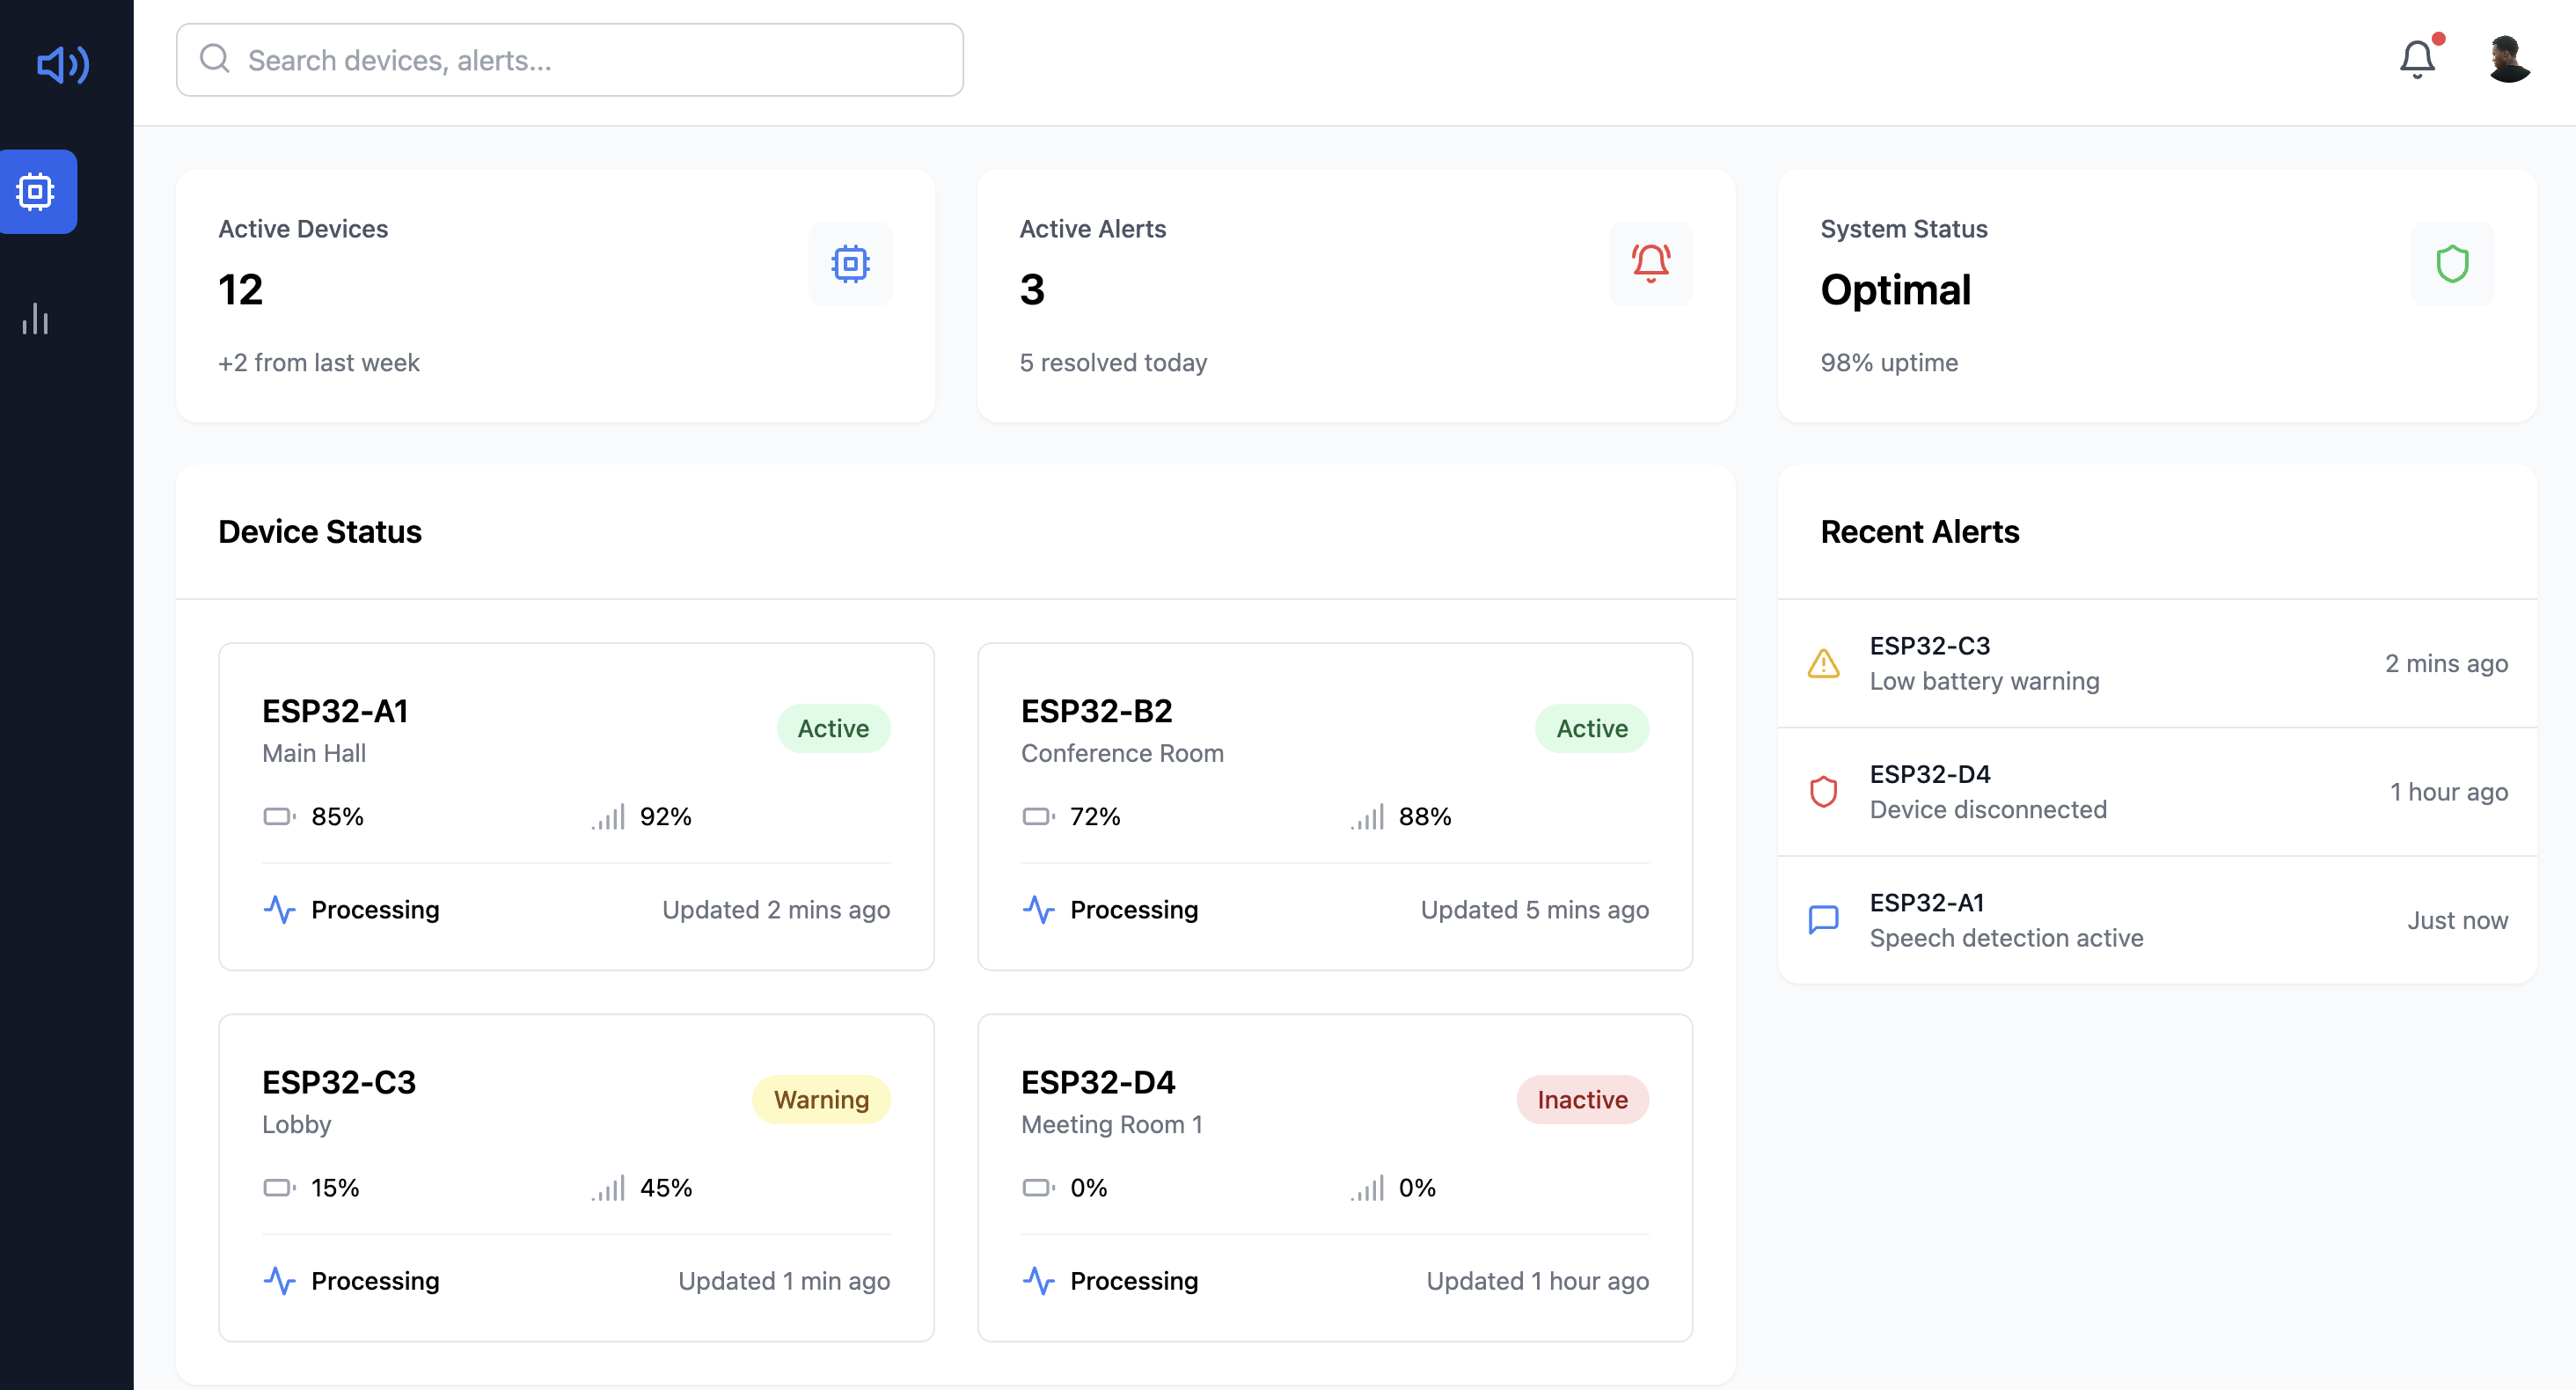Click the user profile avatar
This screenshot has width=2576, height=1390.
[2508, 60]
